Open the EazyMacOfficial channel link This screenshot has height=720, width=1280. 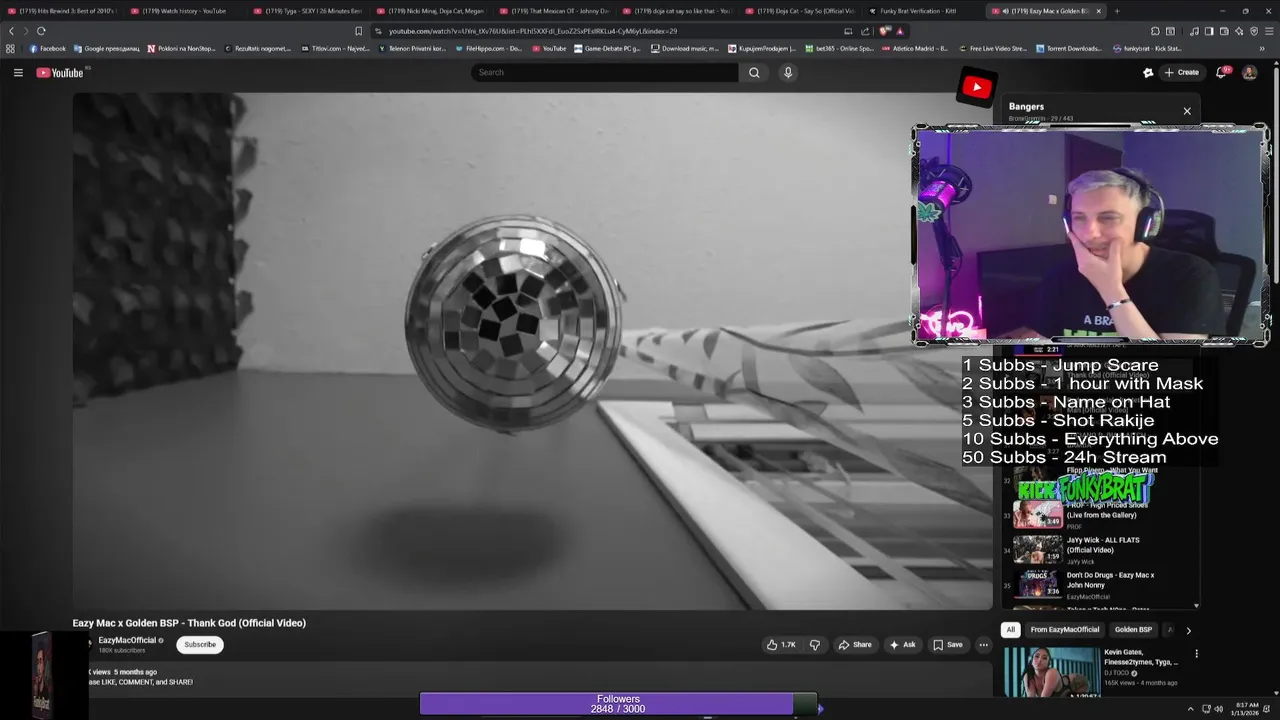pos(127,640)
